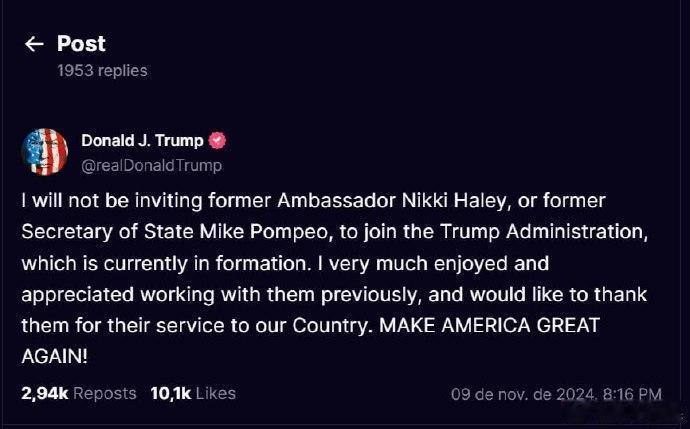This screenshot has width=690, height=429.
Task: Open the American flag profile avatar
Action: [x=45, y=152]
